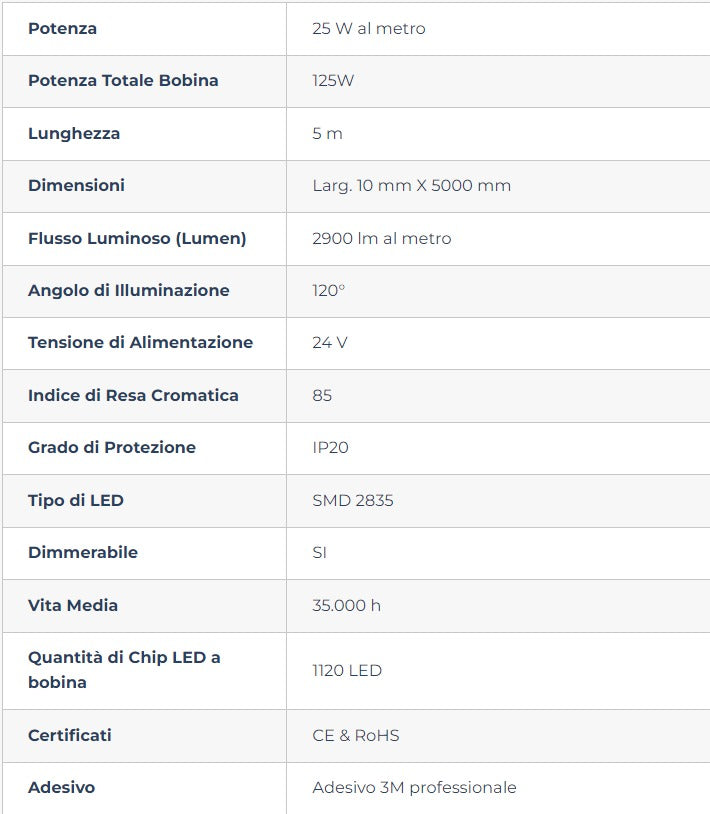
Task: Click the 1120 LED quantity value
Action: click(x=346, y=670)
